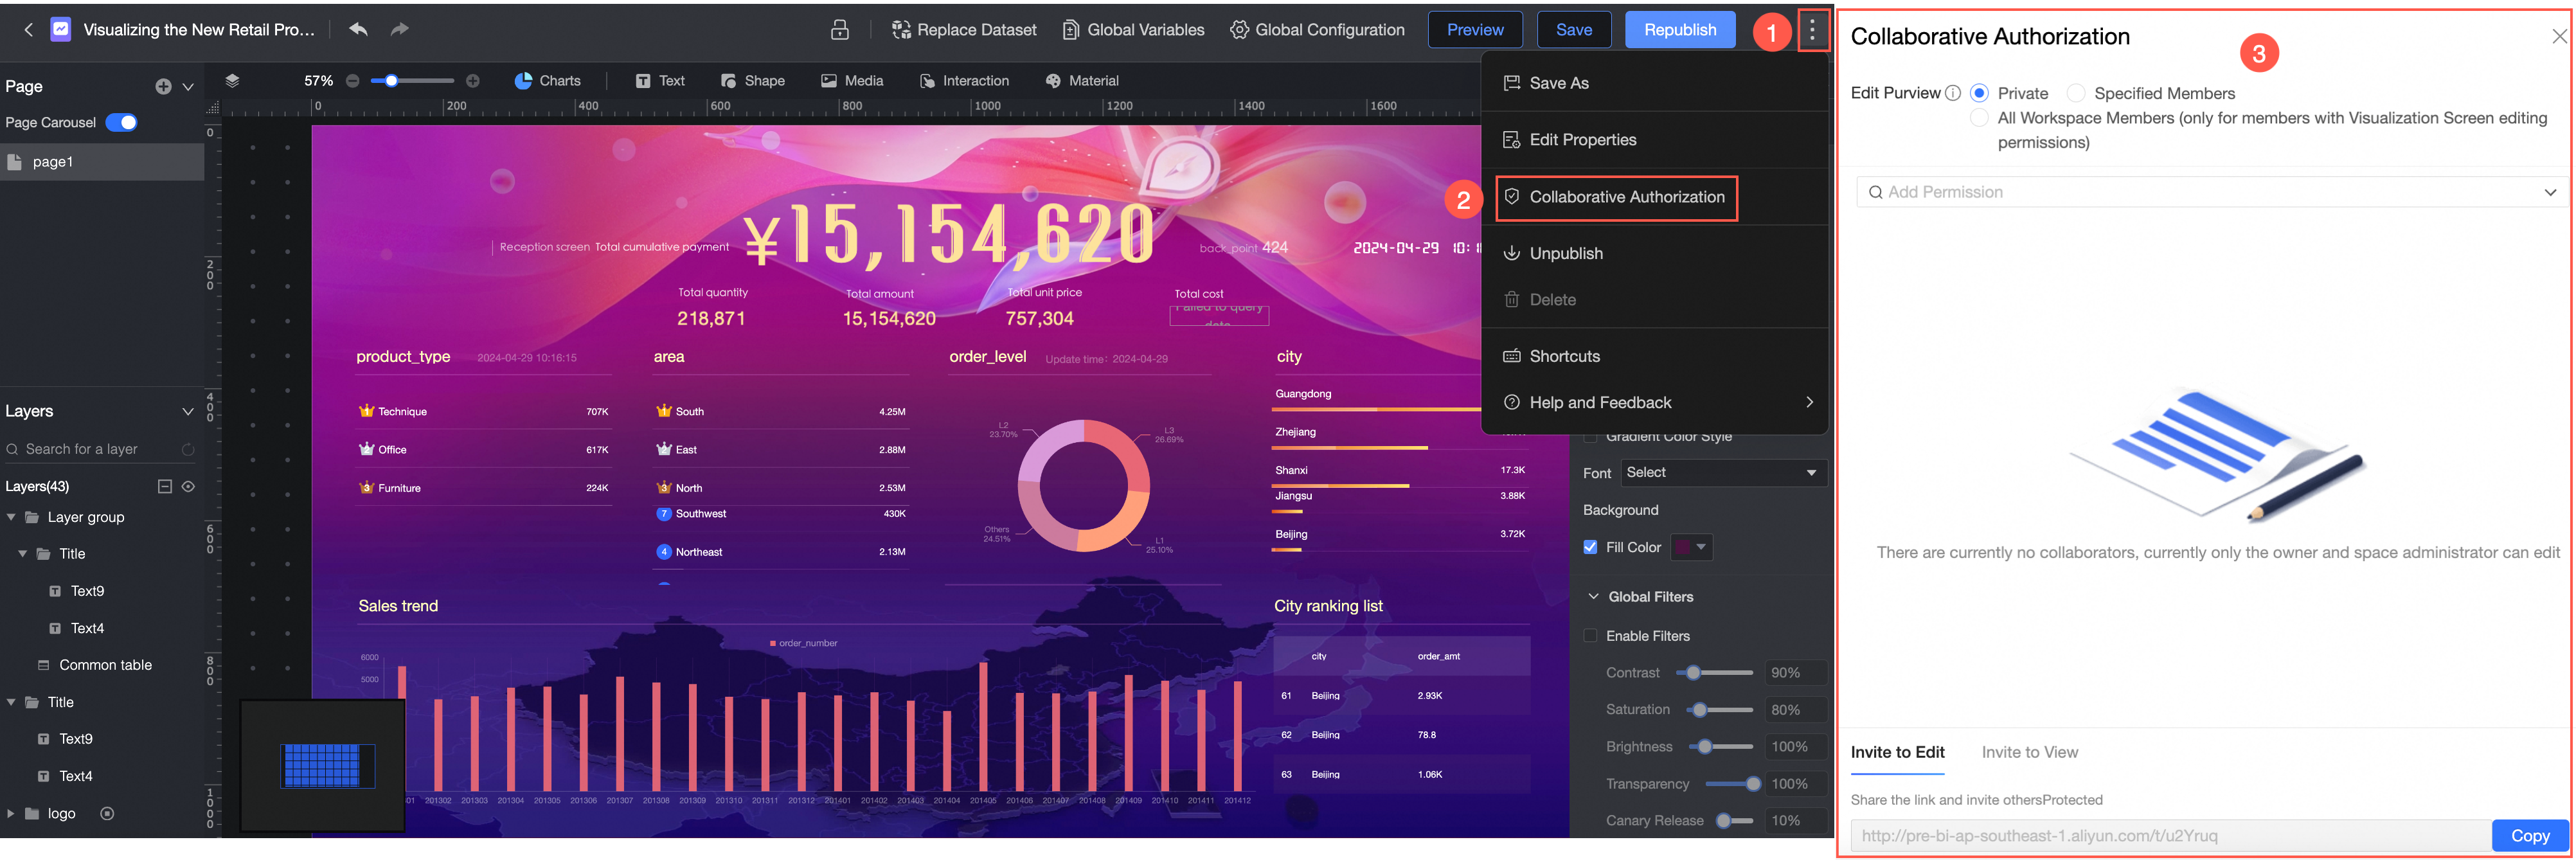
Task: Click the Republish button
Action: 1680,30
